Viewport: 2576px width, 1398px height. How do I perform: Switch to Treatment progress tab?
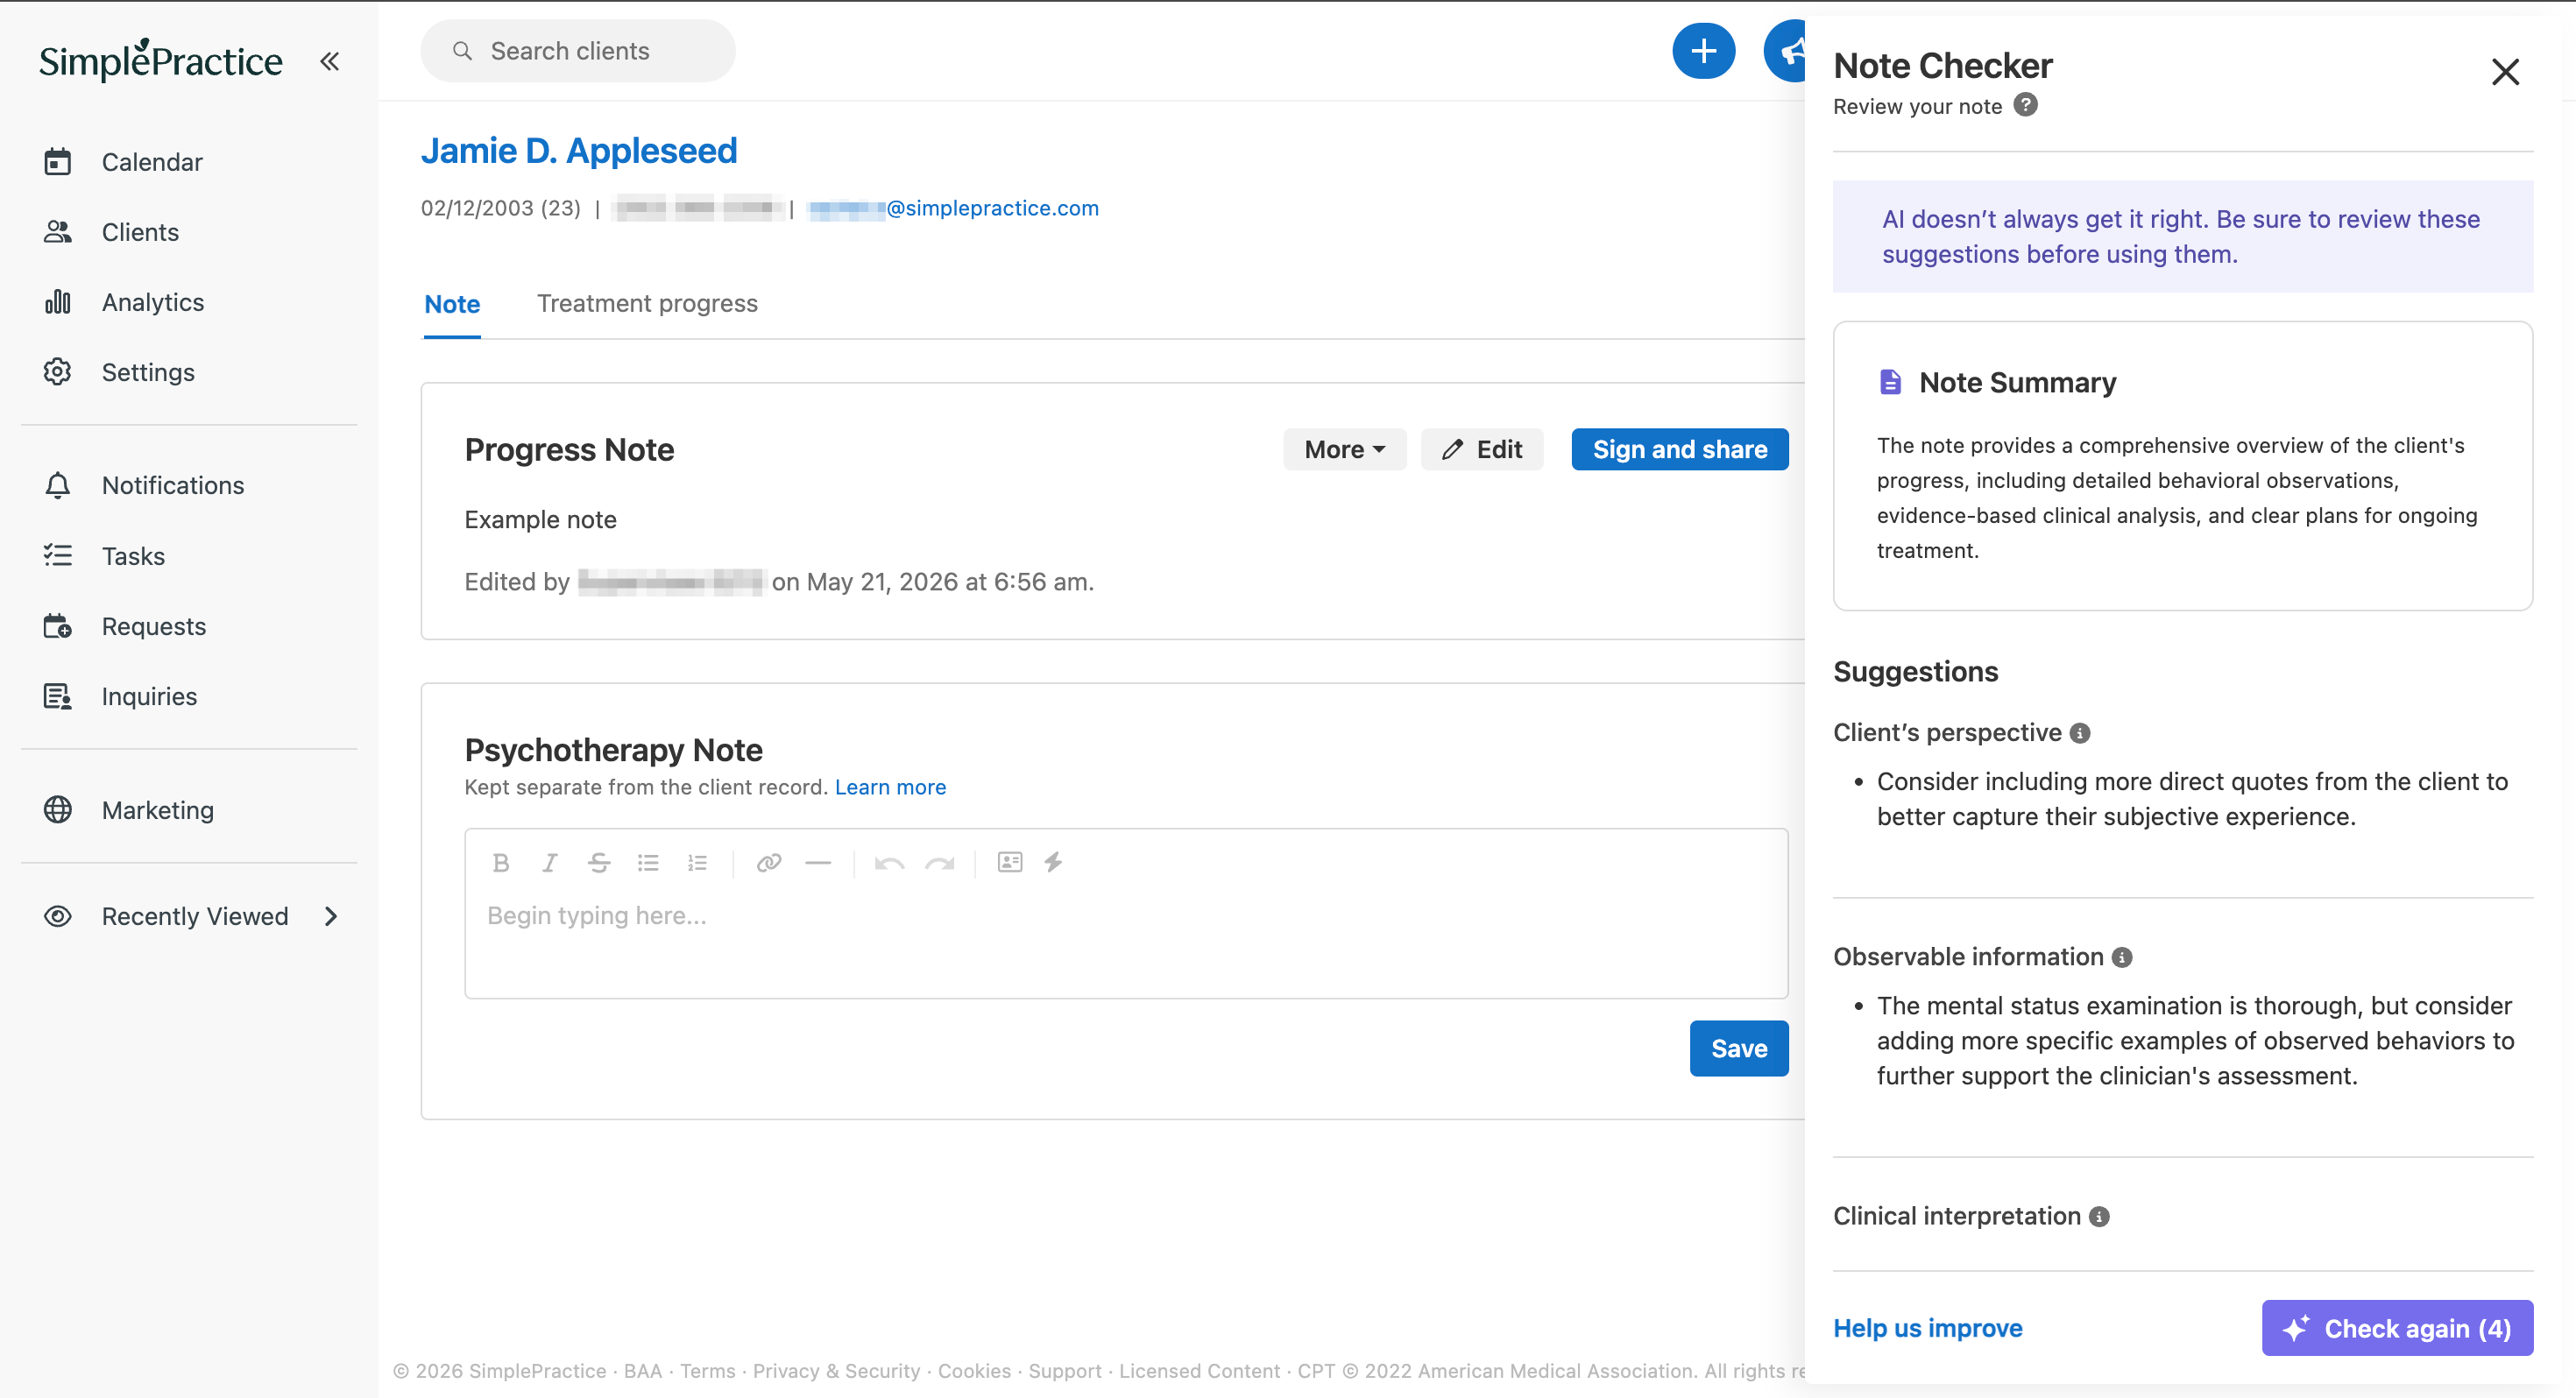pos(647,303)
